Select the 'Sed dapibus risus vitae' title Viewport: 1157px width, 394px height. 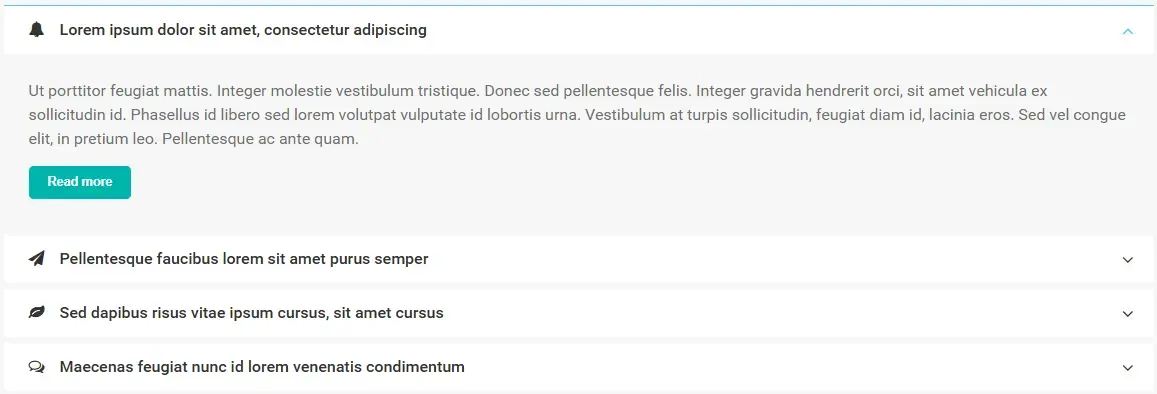click(252, 313)
